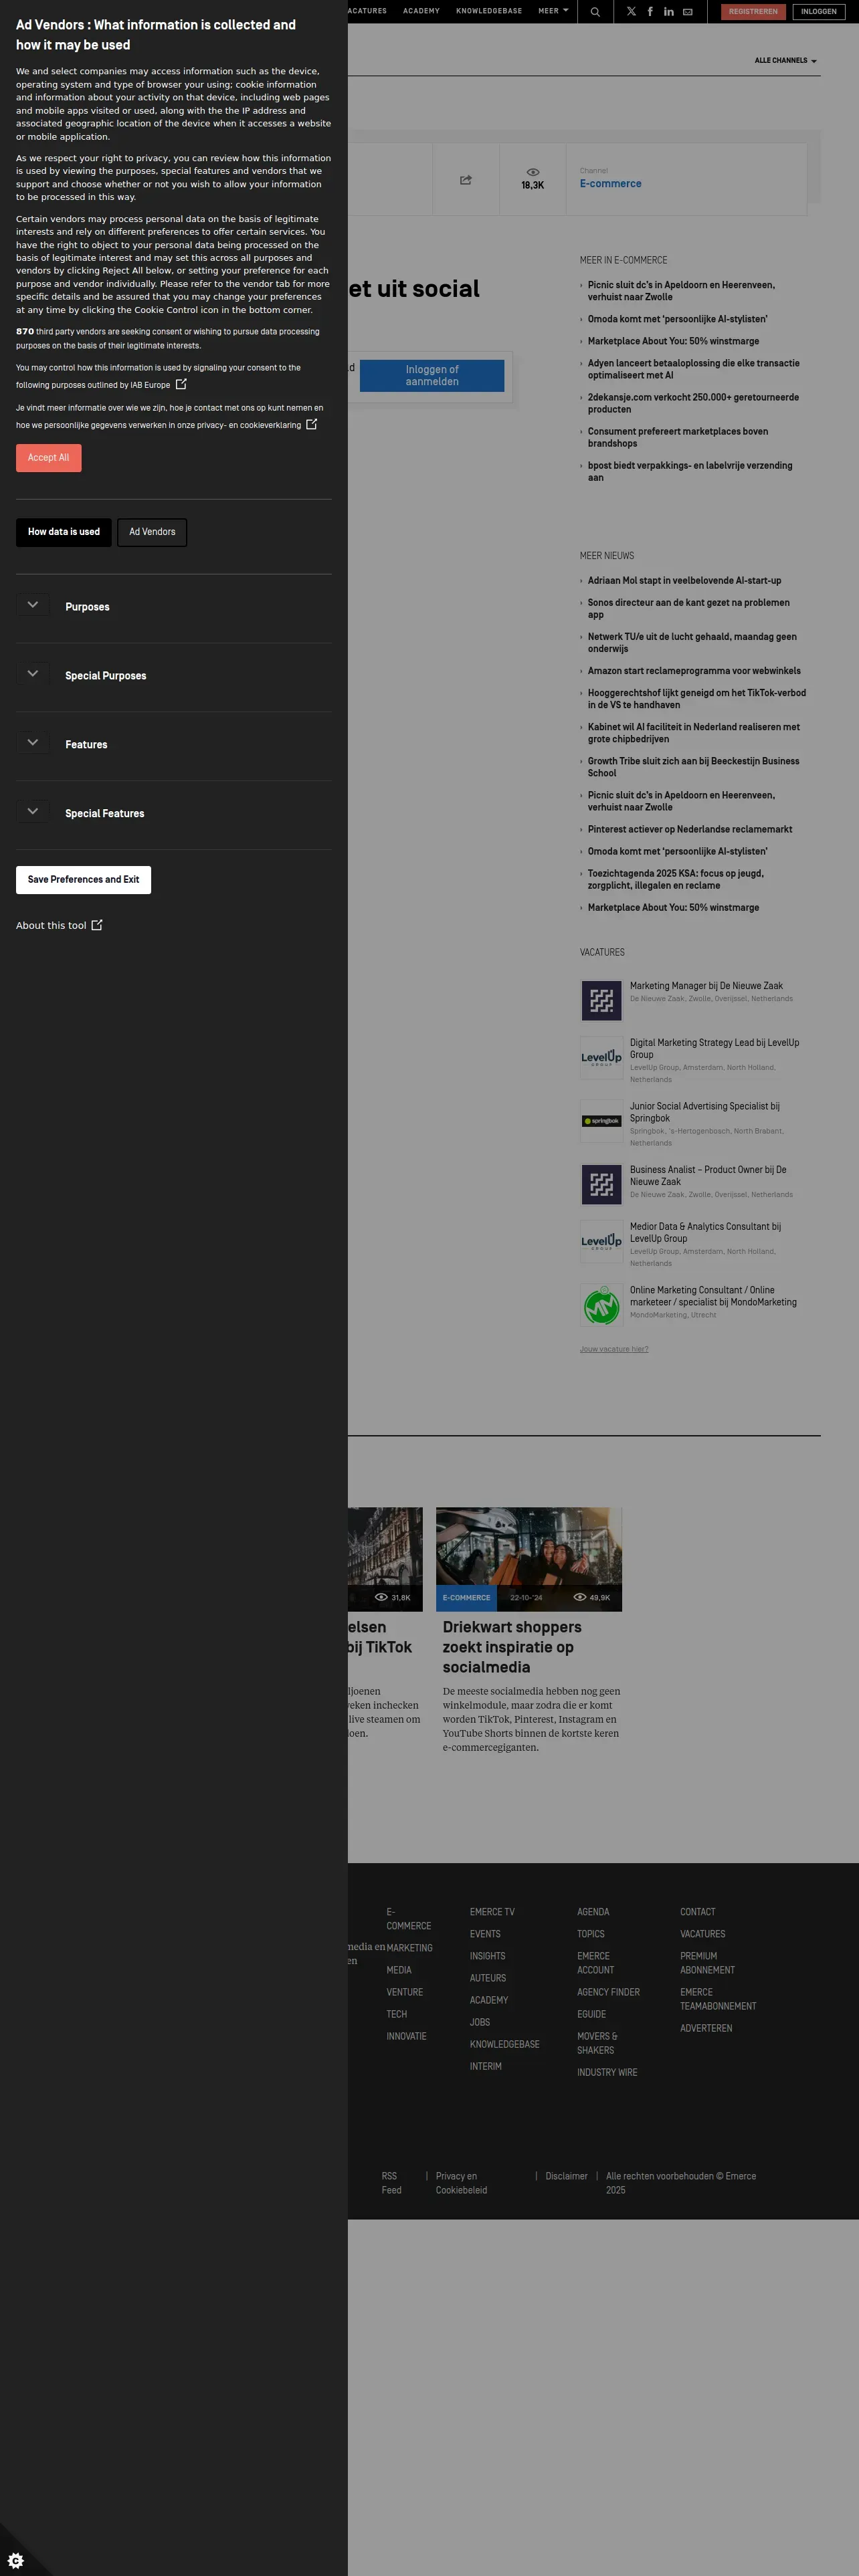The image size is (859, 2576).
Task: Open external link icon beside IAB Europe
Action: point(181,384)
